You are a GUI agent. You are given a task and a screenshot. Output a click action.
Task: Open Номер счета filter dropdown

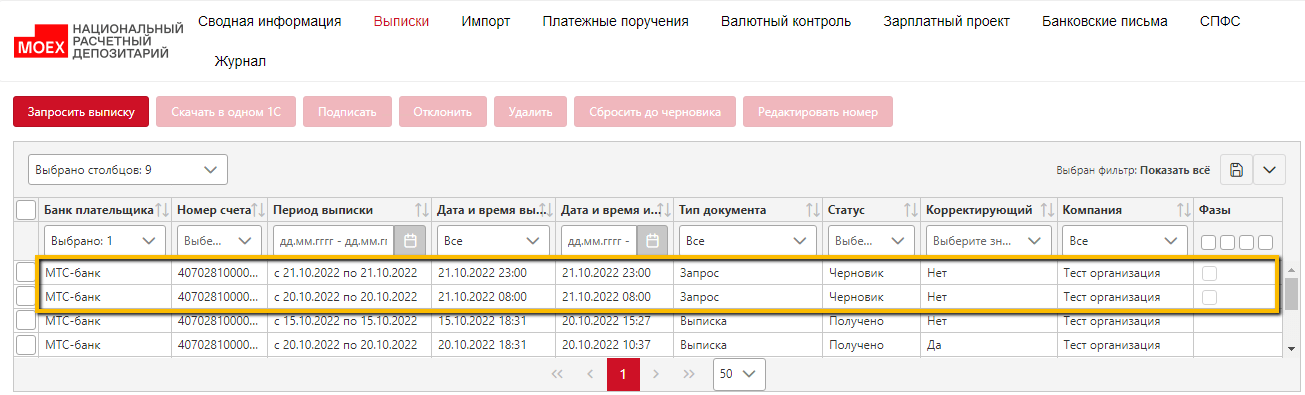219,241
